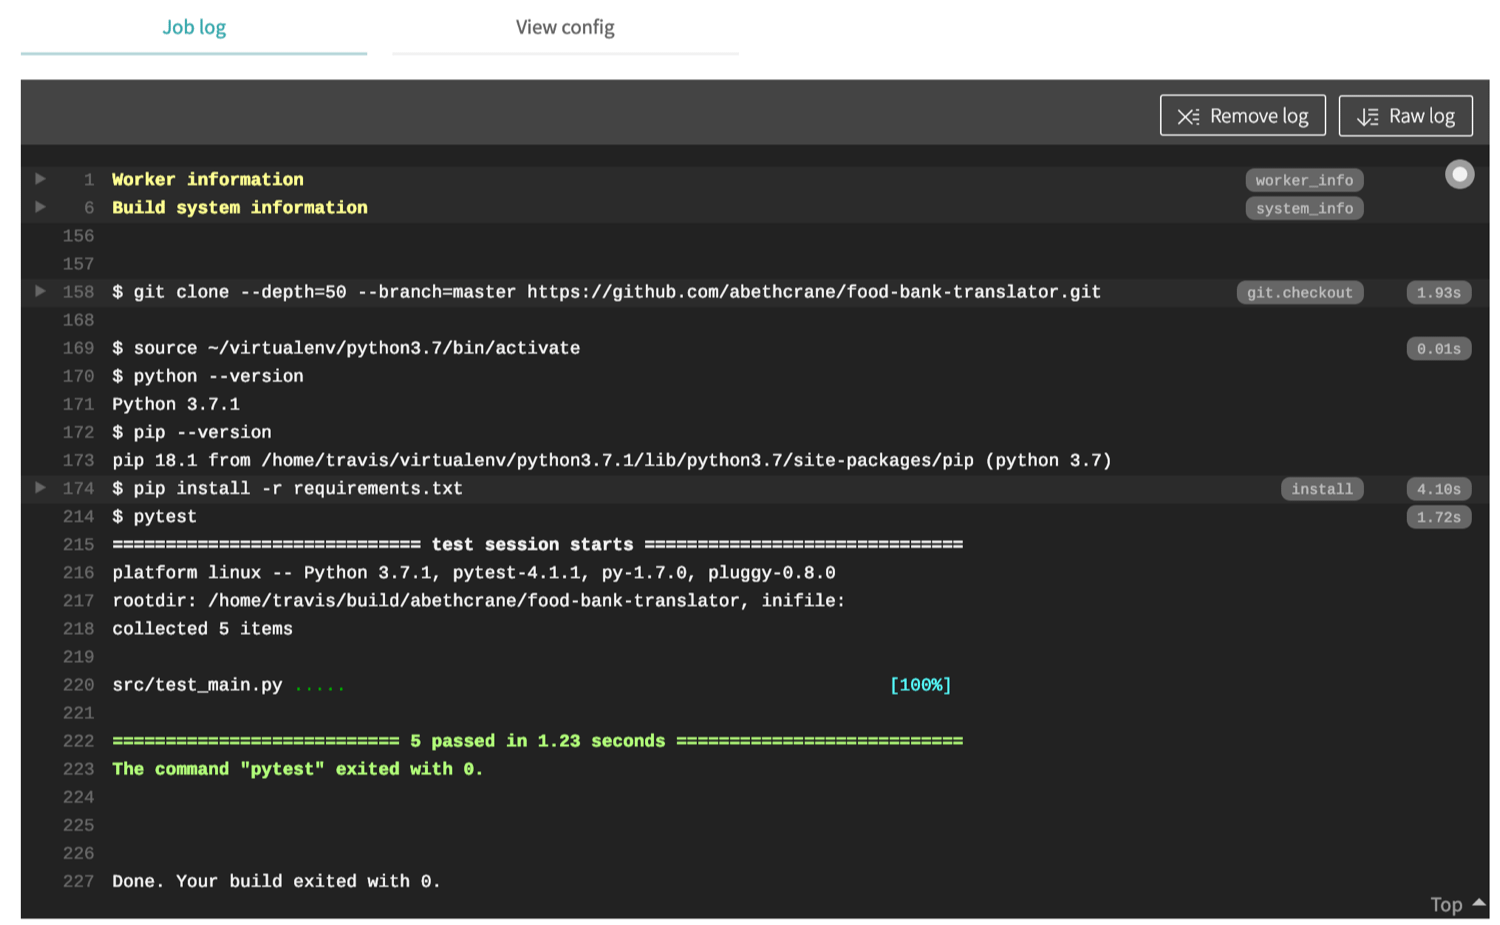This screenshot has height=925, width=1500.
Task: Expand the Worker information section
Action: pyautogui.click(x=40, y=179)
